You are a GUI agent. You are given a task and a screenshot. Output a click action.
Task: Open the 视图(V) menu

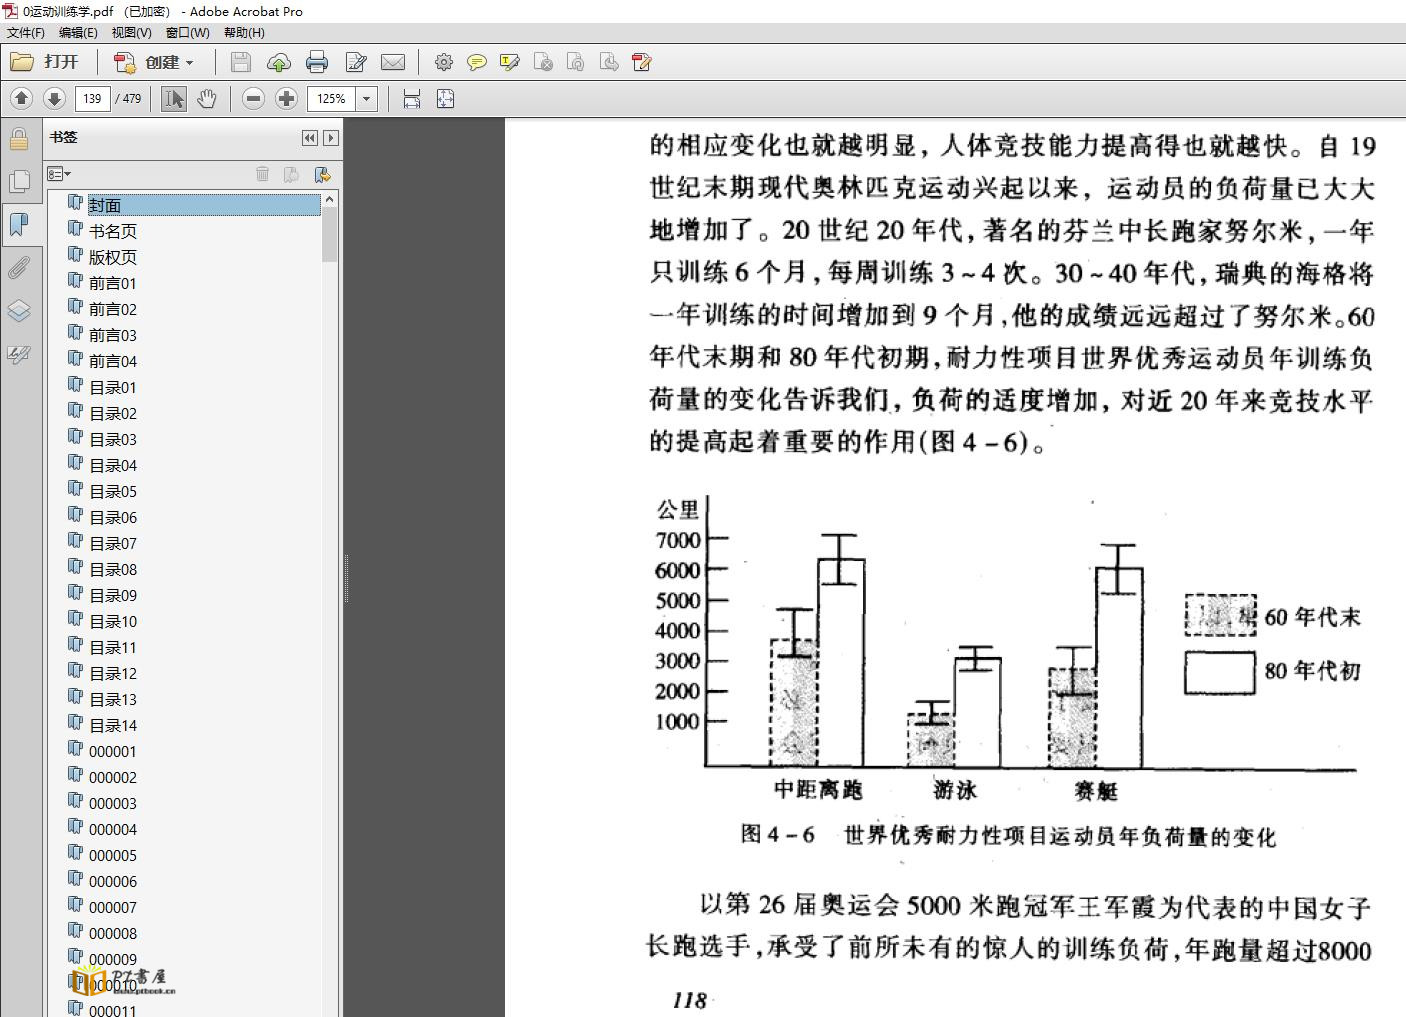click(x=132, y=32)
